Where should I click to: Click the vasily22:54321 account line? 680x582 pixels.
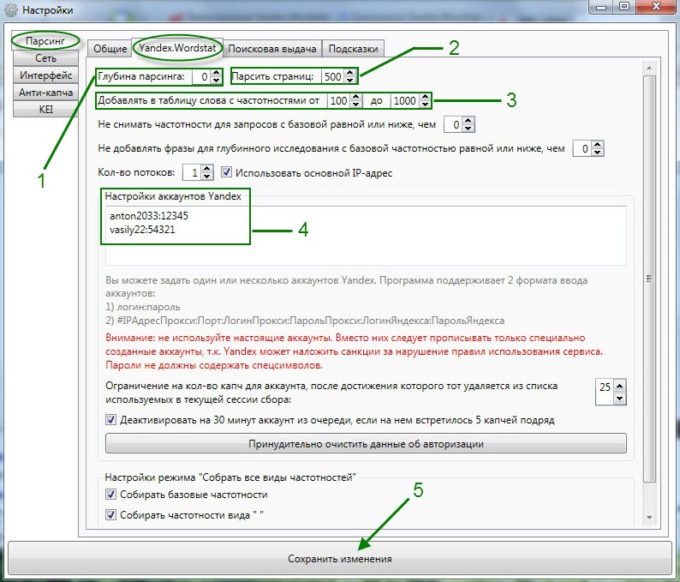[x=142, y=229]
